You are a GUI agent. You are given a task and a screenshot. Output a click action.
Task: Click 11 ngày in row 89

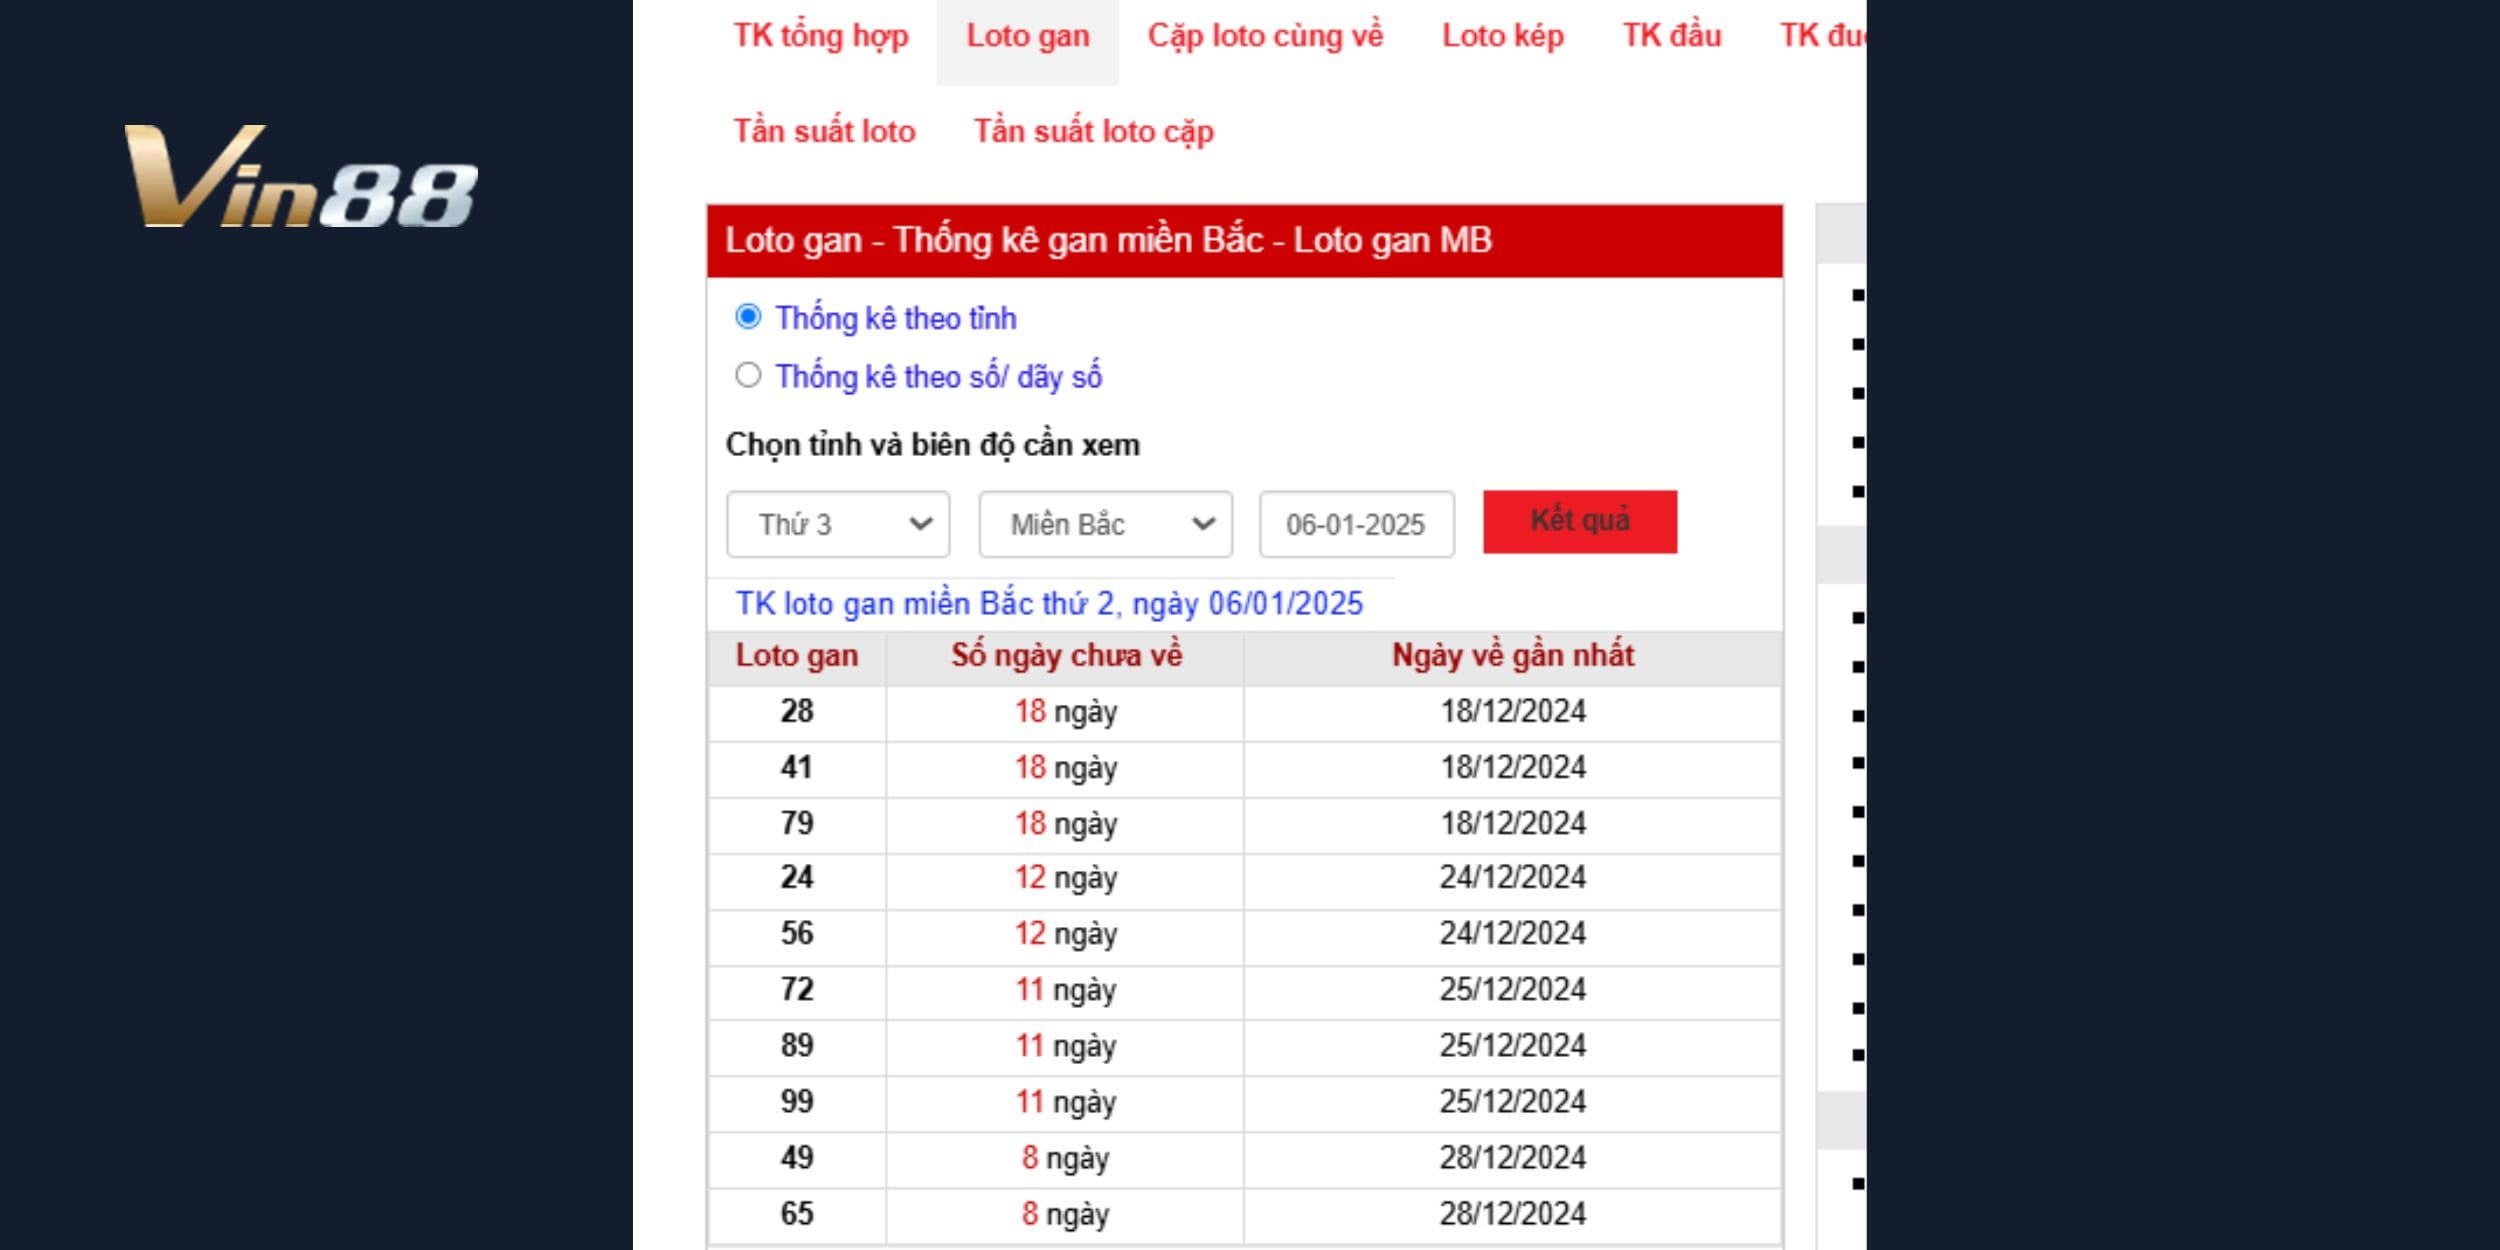pyautogui.click(x=1066, y=1046)
